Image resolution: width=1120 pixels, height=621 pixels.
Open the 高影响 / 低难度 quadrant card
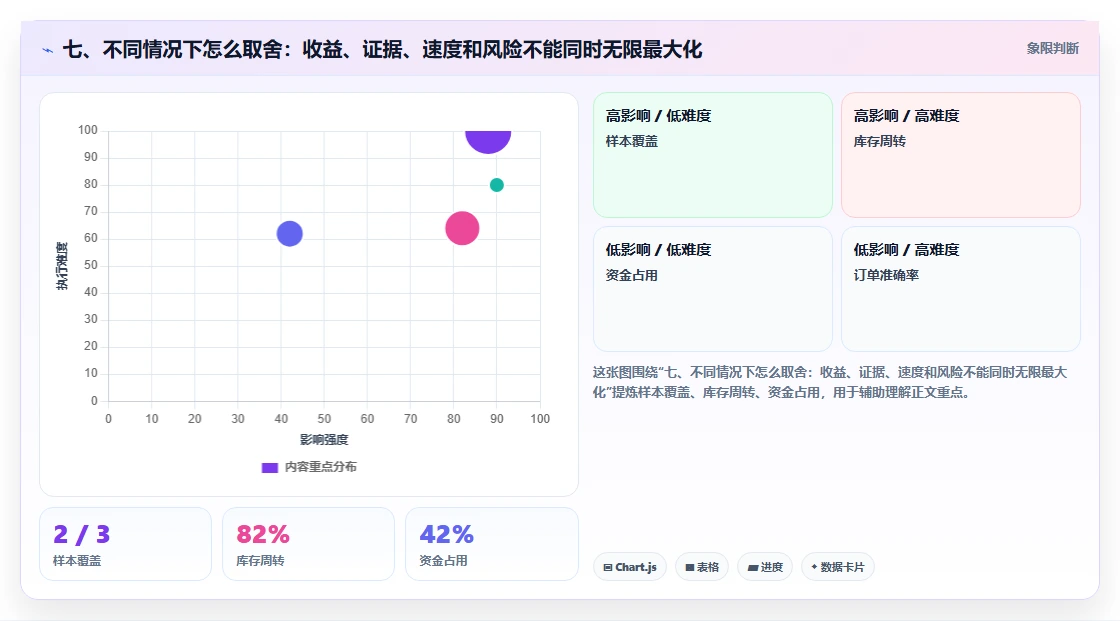tap(713, 155)
